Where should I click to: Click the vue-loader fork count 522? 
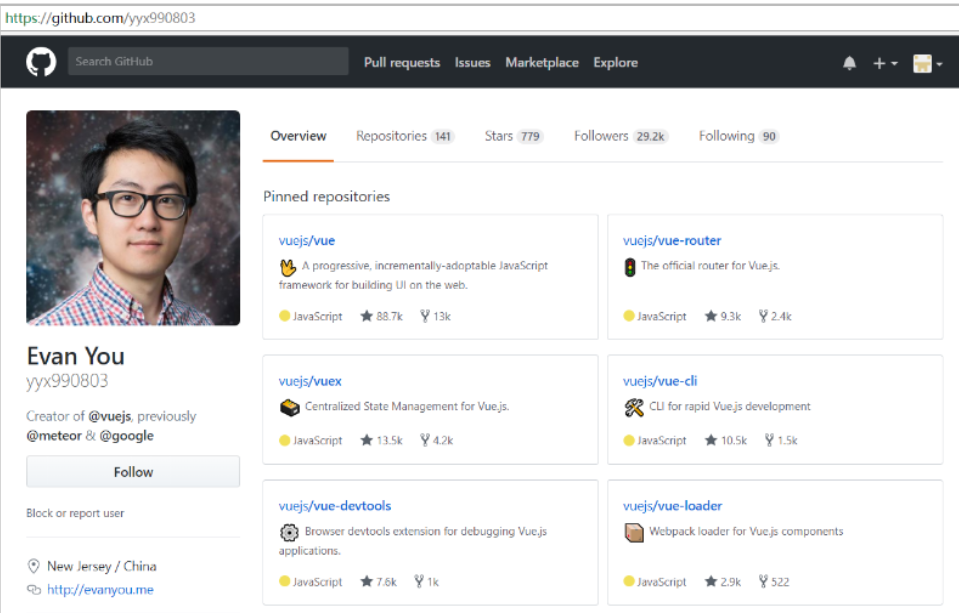(774, 582)
